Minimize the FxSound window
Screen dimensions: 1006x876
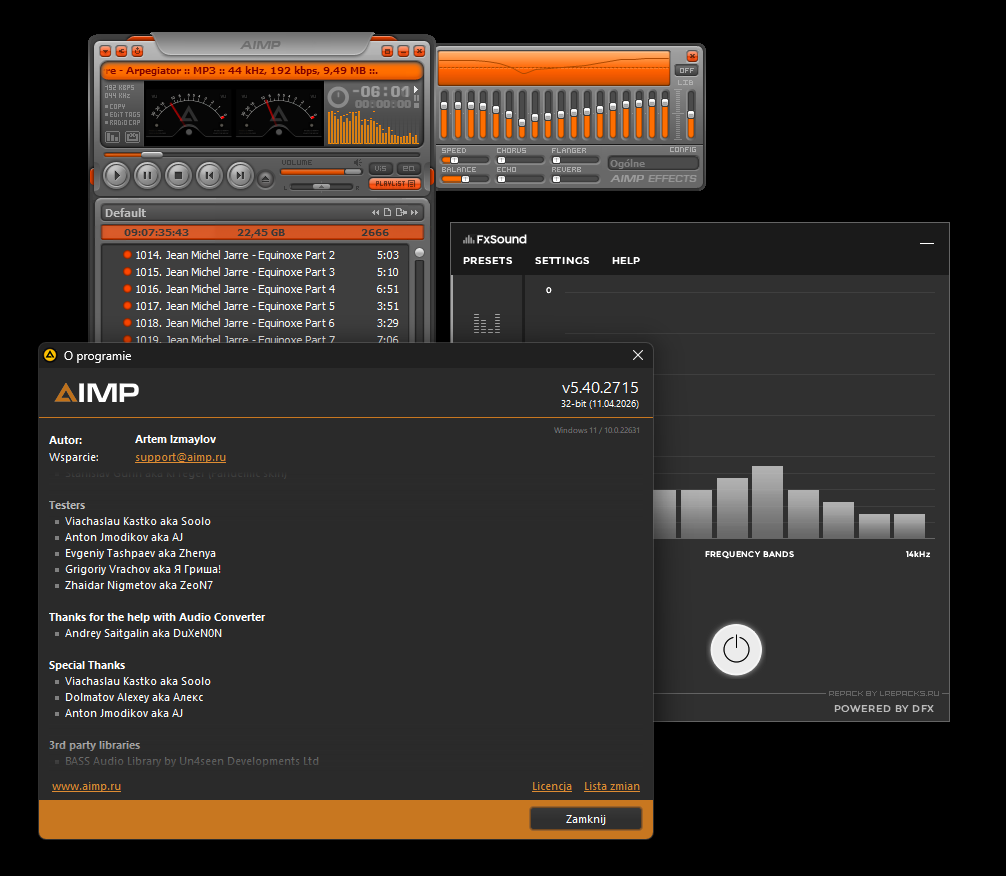point(926,243)
